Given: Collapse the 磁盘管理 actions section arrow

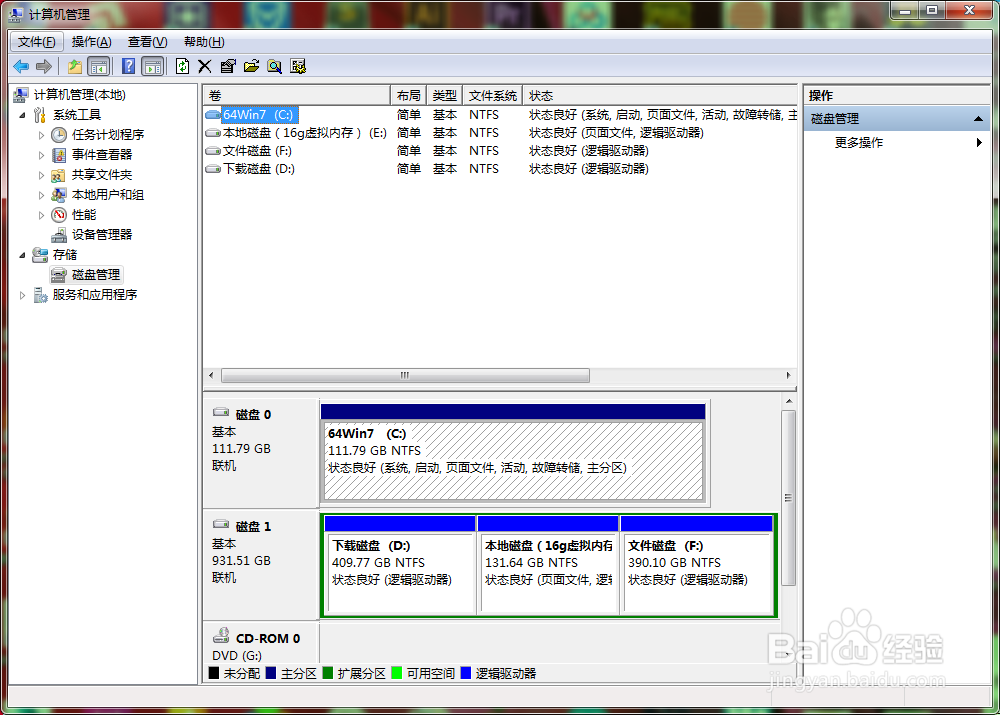Looking at the screenshot, I should click(978, 119).
